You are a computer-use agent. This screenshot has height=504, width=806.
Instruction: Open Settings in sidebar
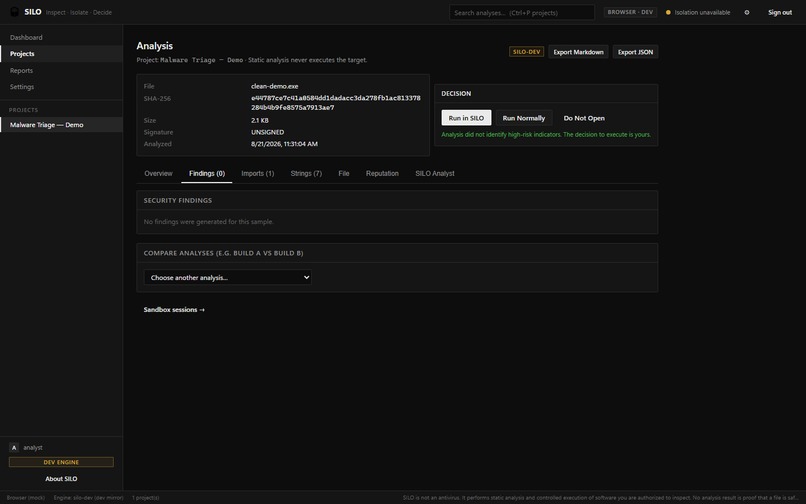tap(61, 87)
